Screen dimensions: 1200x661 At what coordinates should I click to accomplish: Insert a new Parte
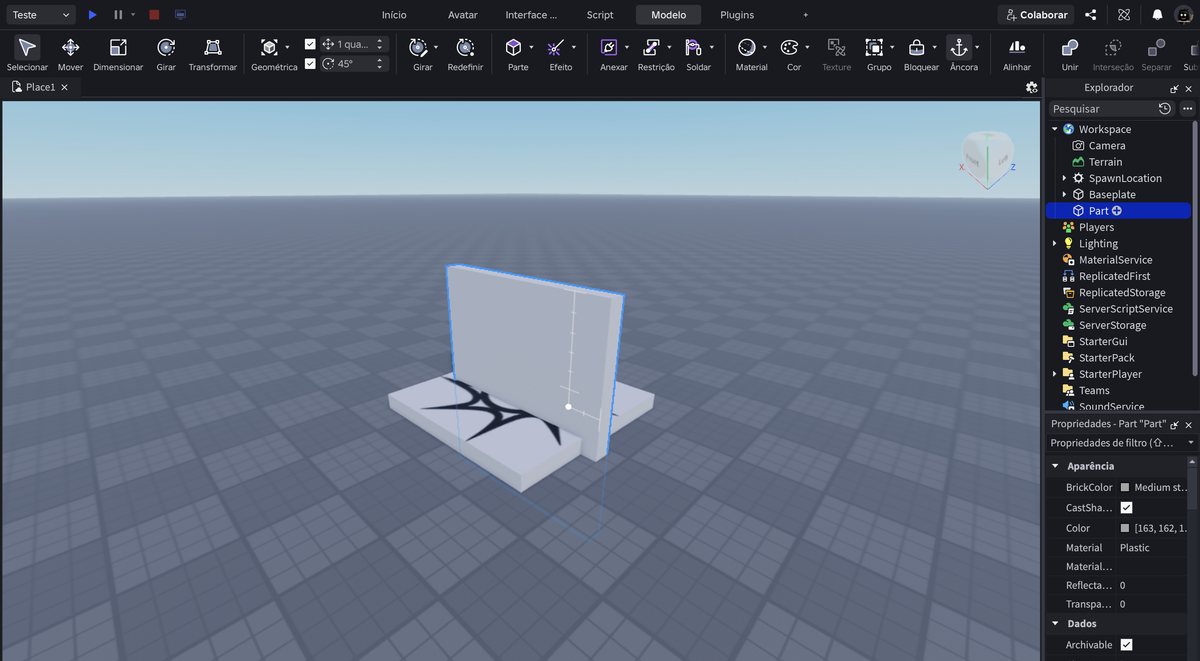tap(513, 47)
